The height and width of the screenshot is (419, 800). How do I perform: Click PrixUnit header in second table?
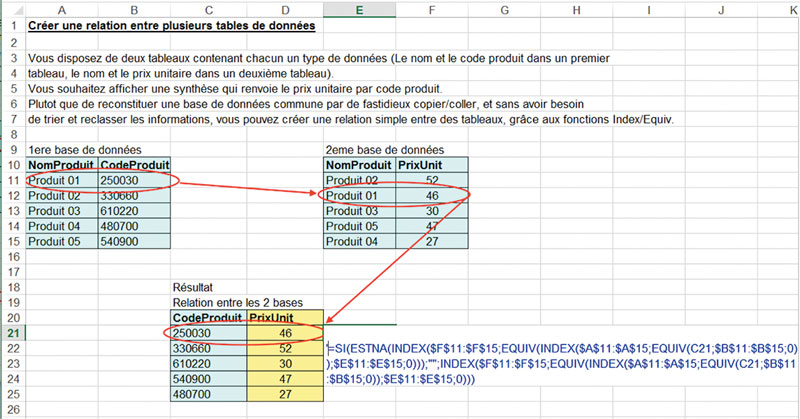[x=432, y=165]
